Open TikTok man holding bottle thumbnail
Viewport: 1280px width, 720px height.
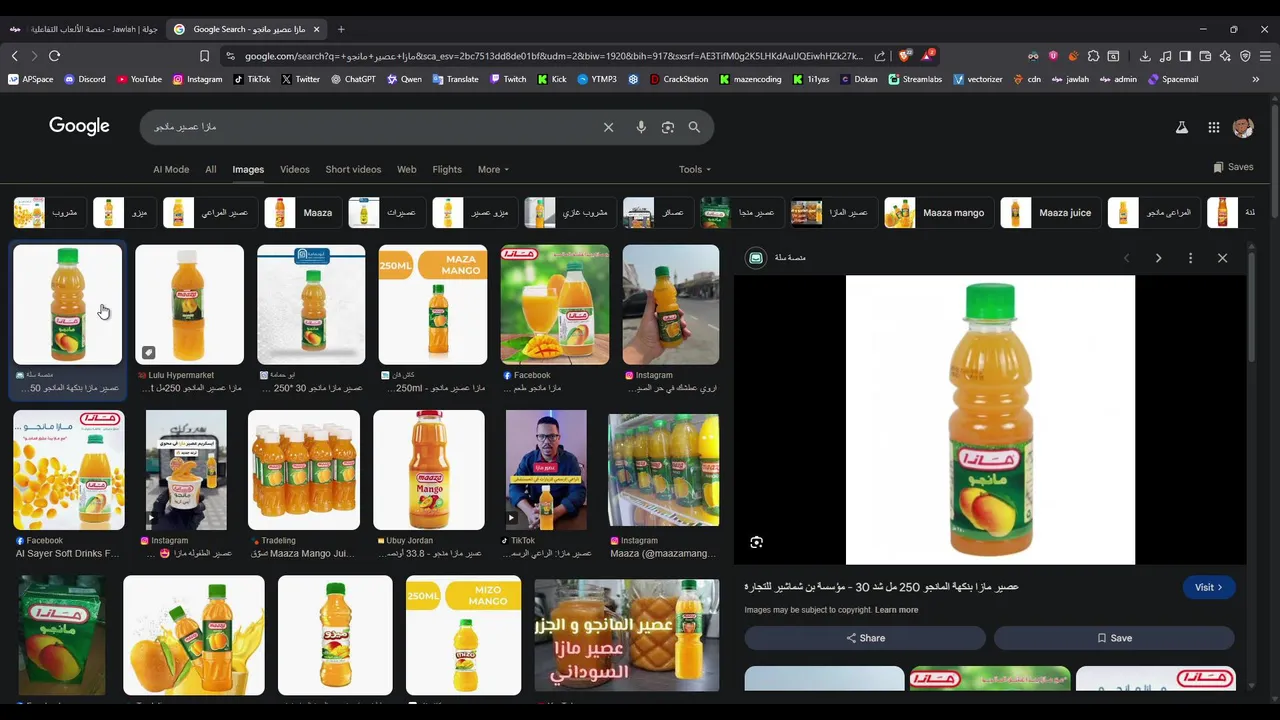pos(546,470)
